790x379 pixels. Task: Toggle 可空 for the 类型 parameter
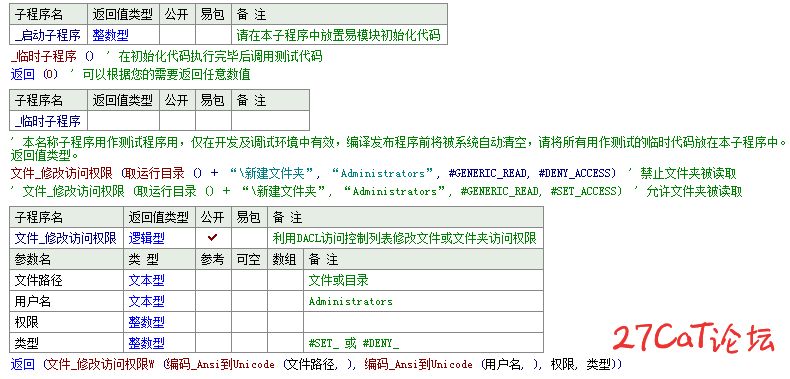[x=249, y=343]
